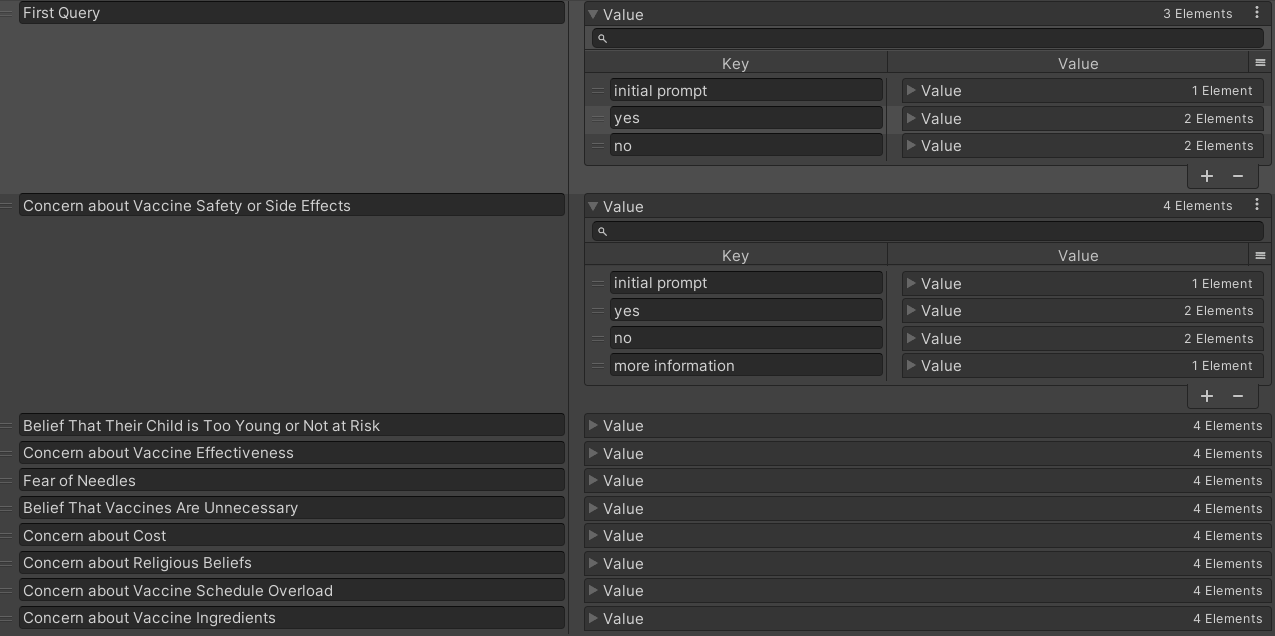Collapse the First Query Value foldout
Screen dimensions: 1275x636
pyautogui.click(x=593, y=14)
